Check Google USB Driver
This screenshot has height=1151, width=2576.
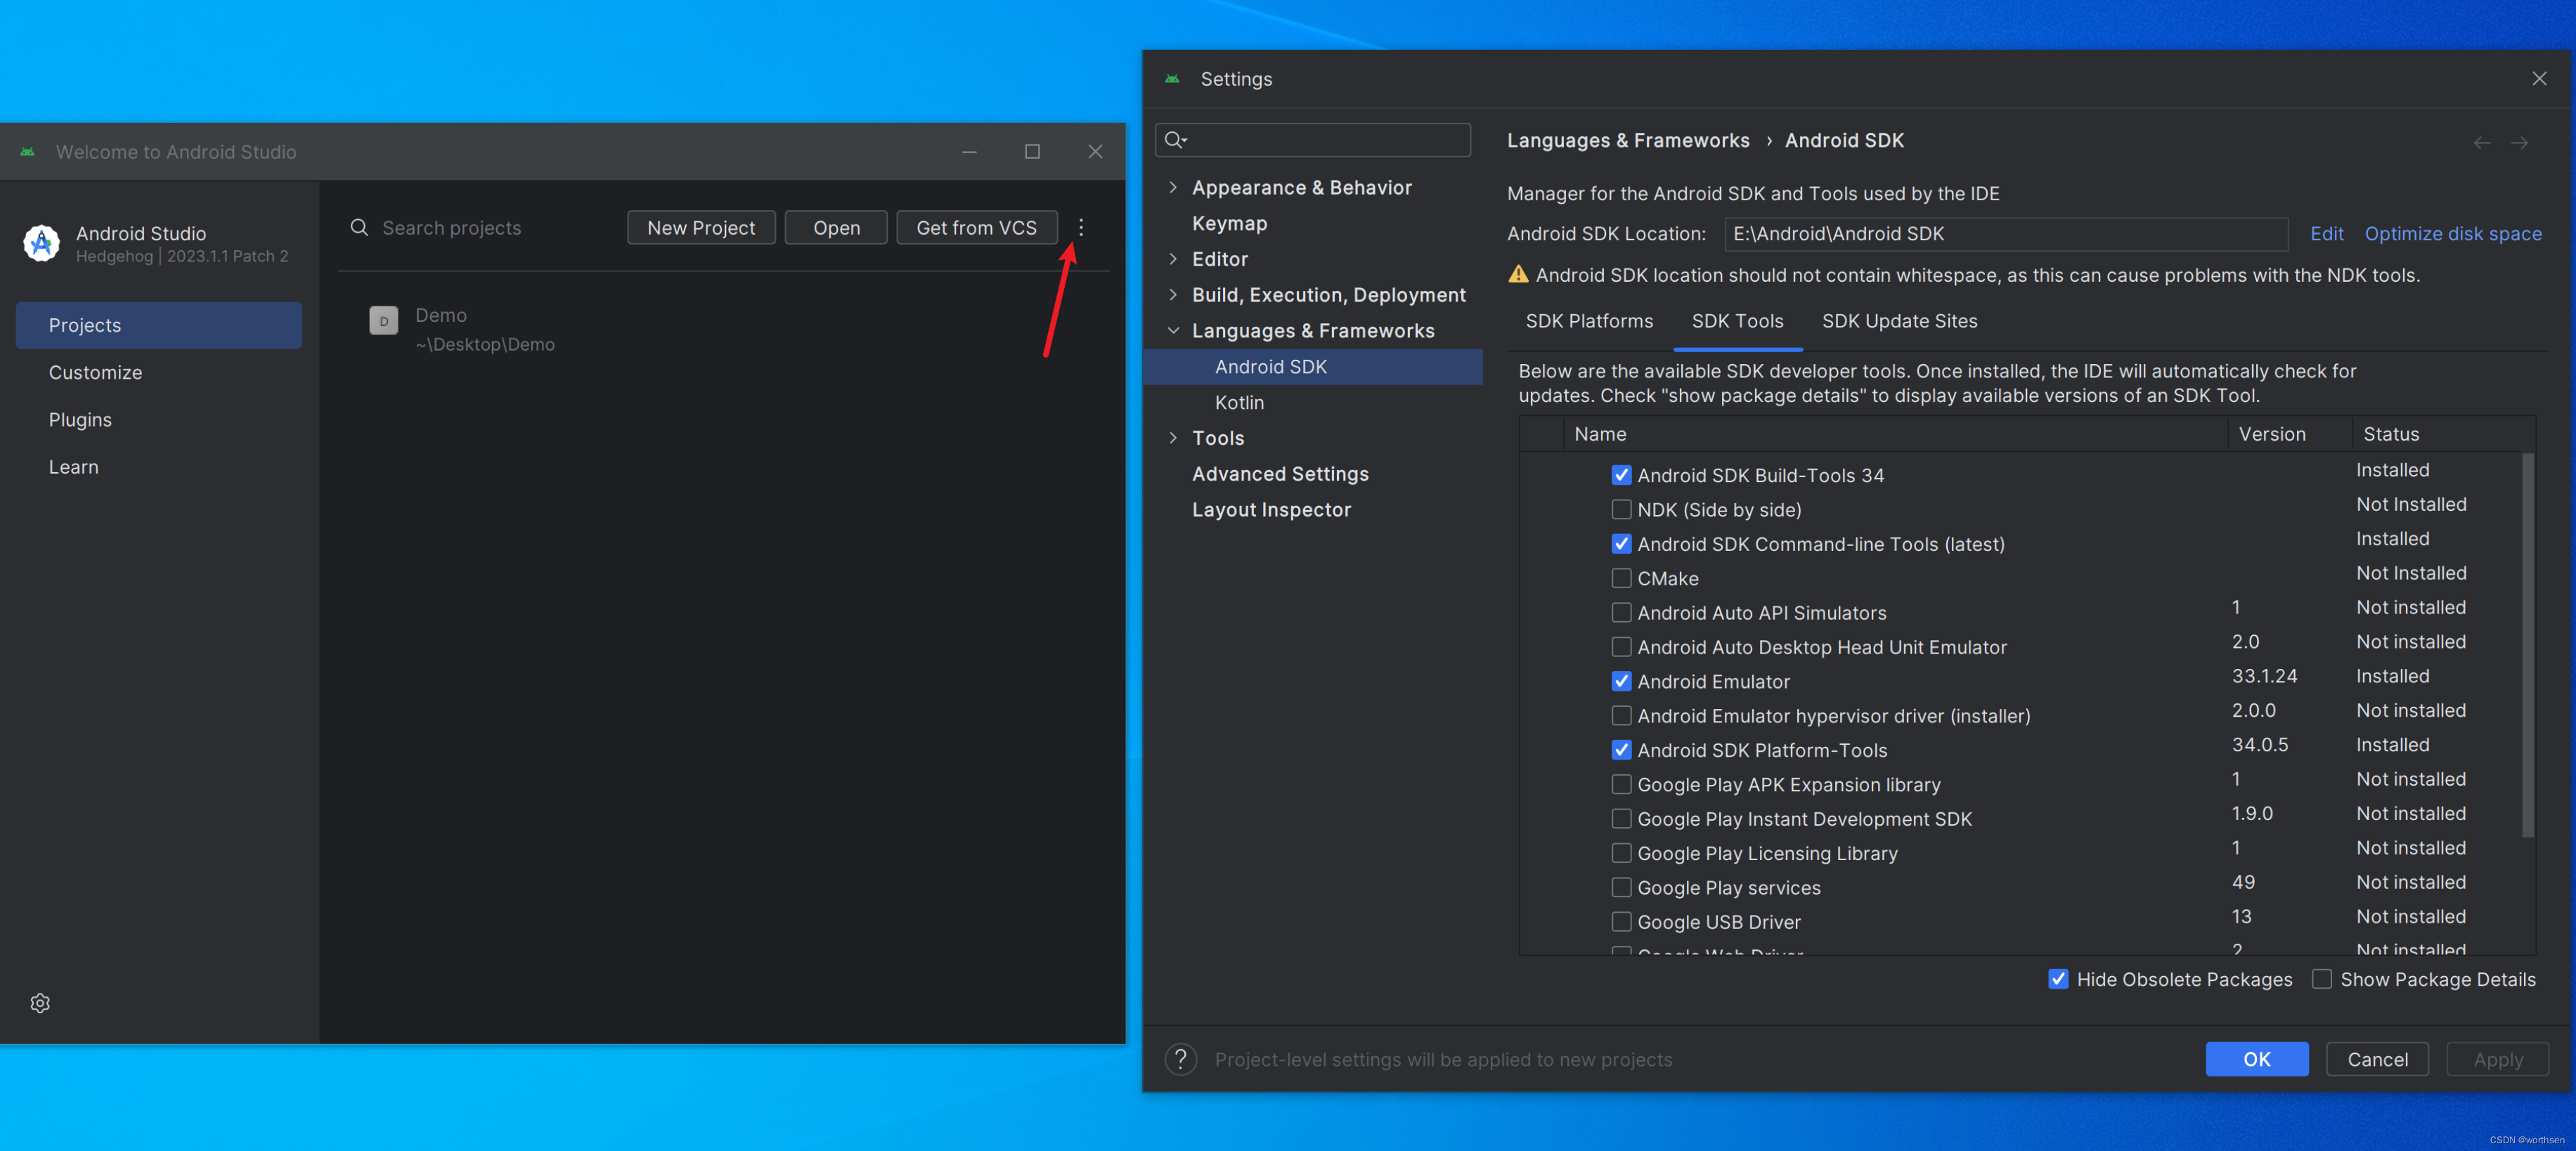click(1621, 921)
